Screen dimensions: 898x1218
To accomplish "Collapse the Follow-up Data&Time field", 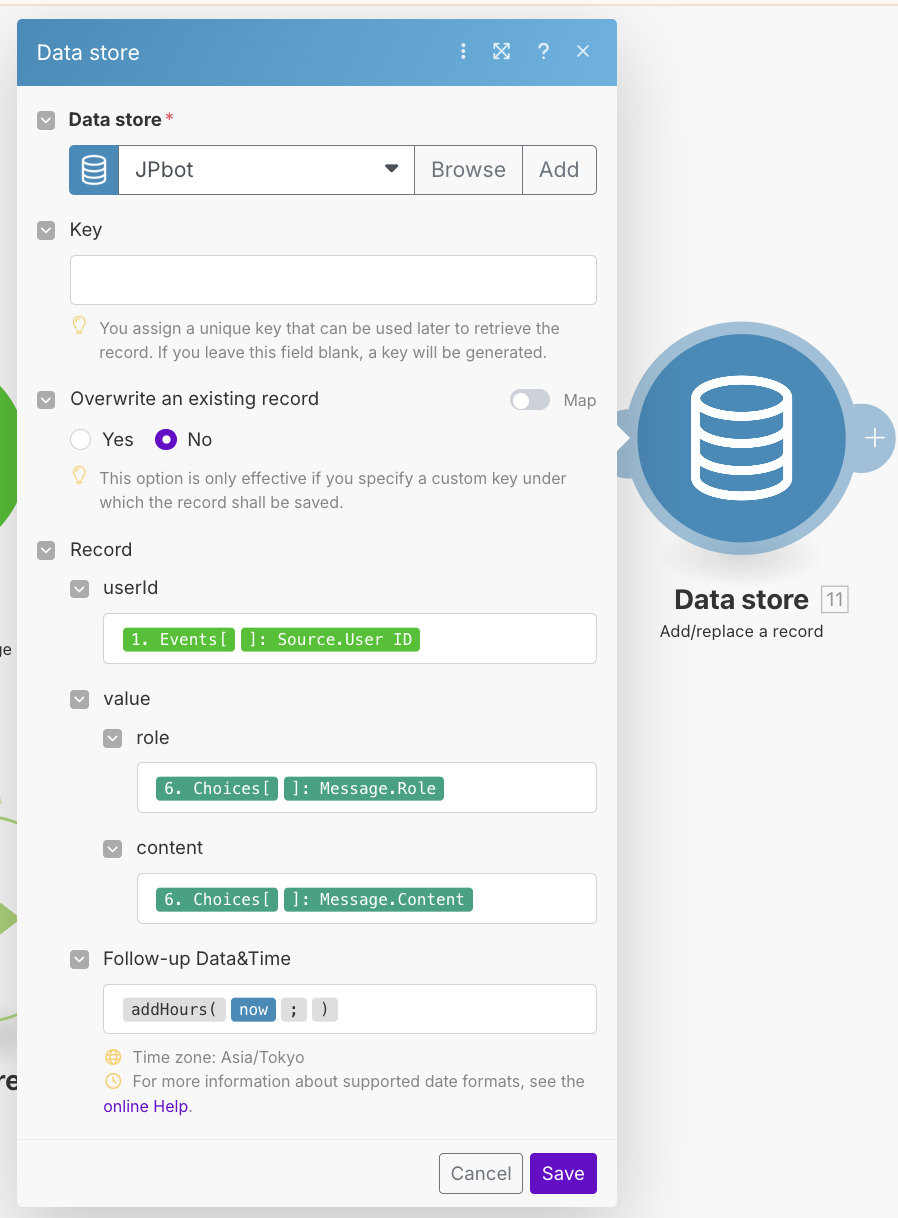I will point(80,959).
